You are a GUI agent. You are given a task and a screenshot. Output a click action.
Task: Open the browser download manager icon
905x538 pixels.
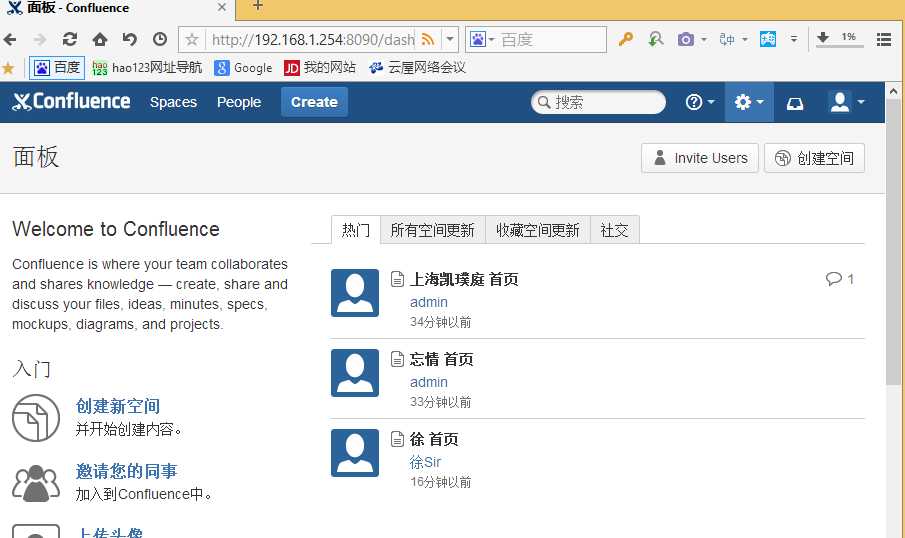tap(823, 38)
